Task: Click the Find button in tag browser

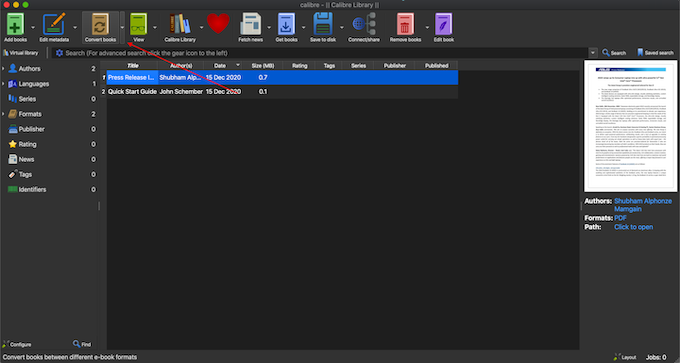Action: pos(82,344)
